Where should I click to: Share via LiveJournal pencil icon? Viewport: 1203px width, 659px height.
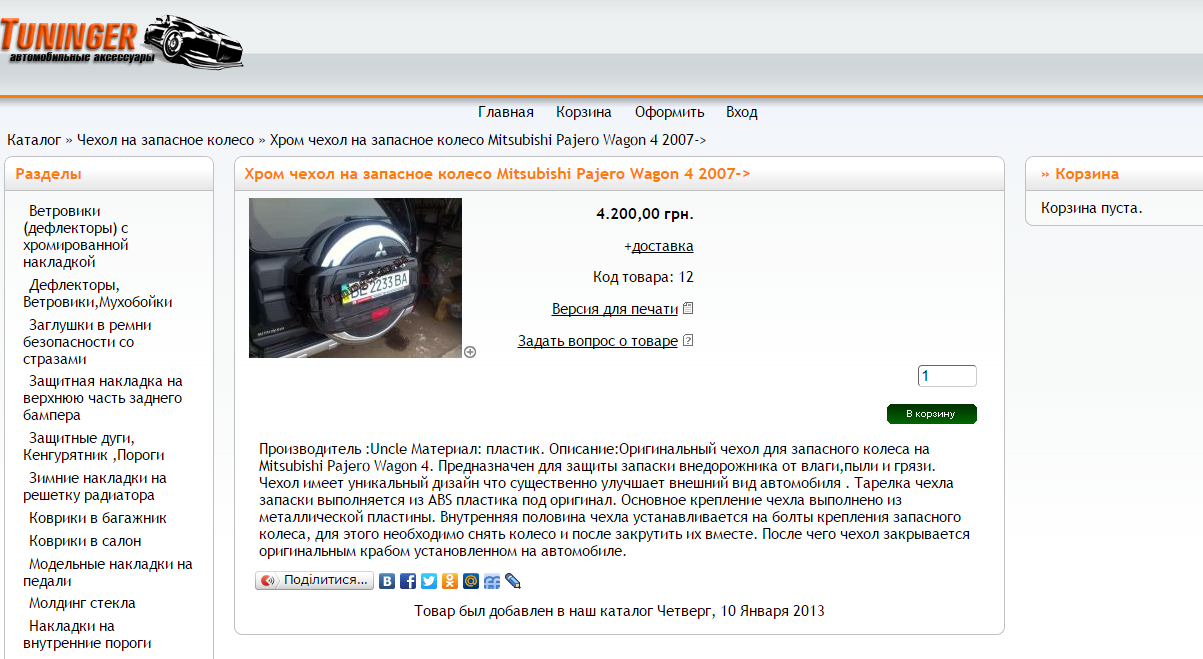tap(513, 581)
